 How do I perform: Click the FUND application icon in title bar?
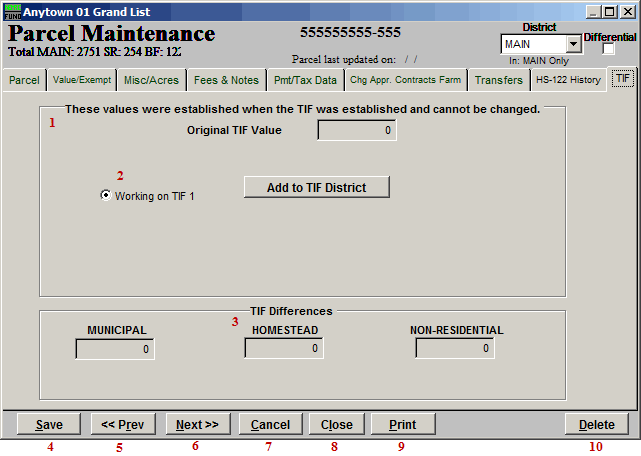(x=12, y=11)
